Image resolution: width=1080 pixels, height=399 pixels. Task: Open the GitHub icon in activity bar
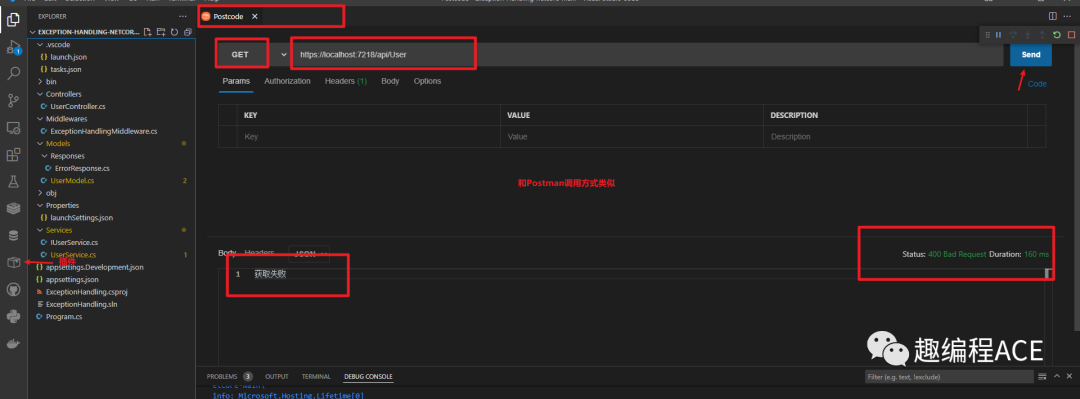point(12,289)
